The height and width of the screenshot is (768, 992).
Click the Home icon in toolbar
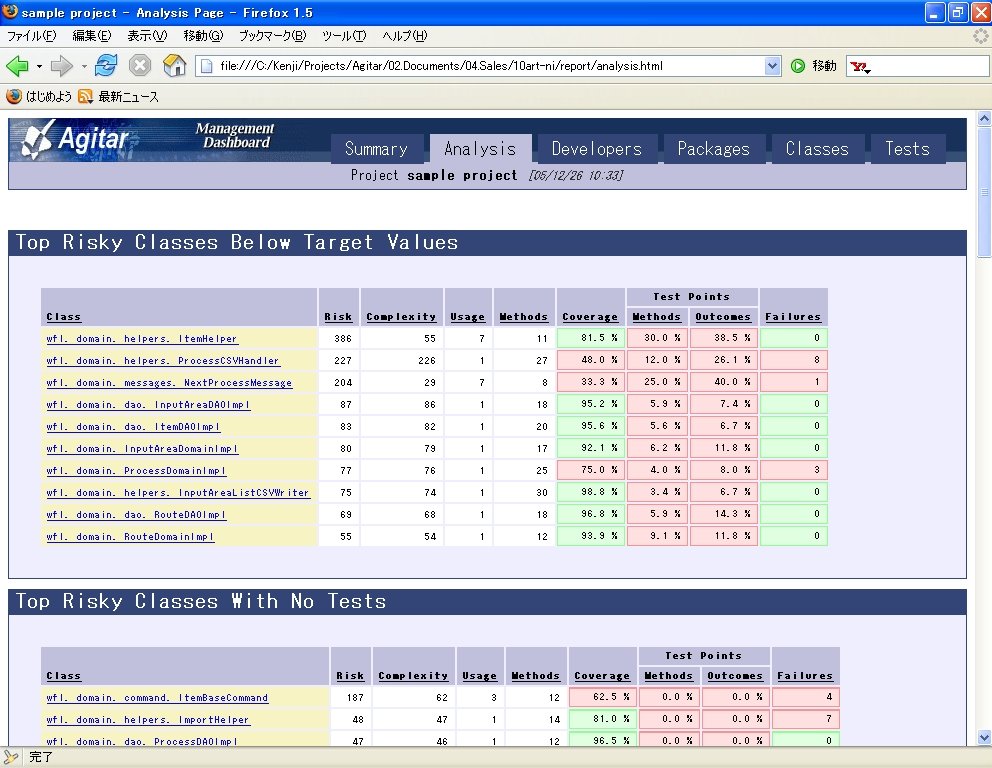[x=175, y=66]
